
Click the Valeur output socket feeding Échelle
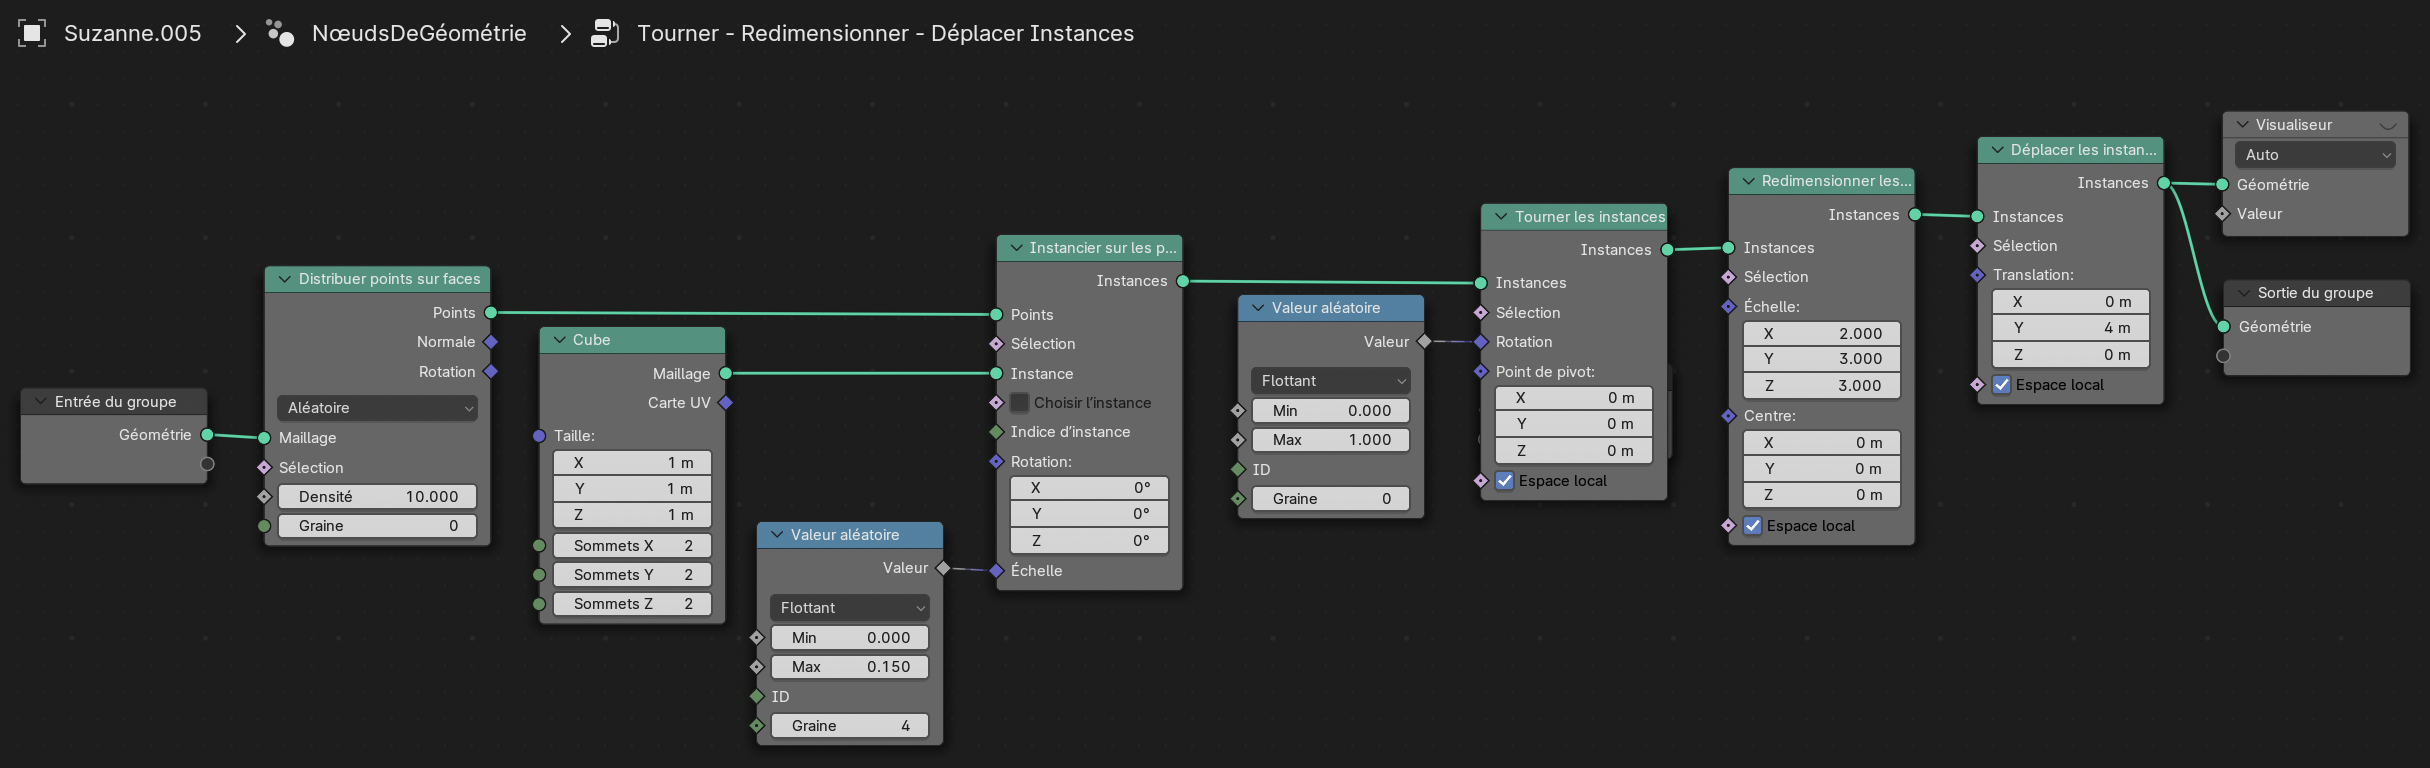coord(943,568)
